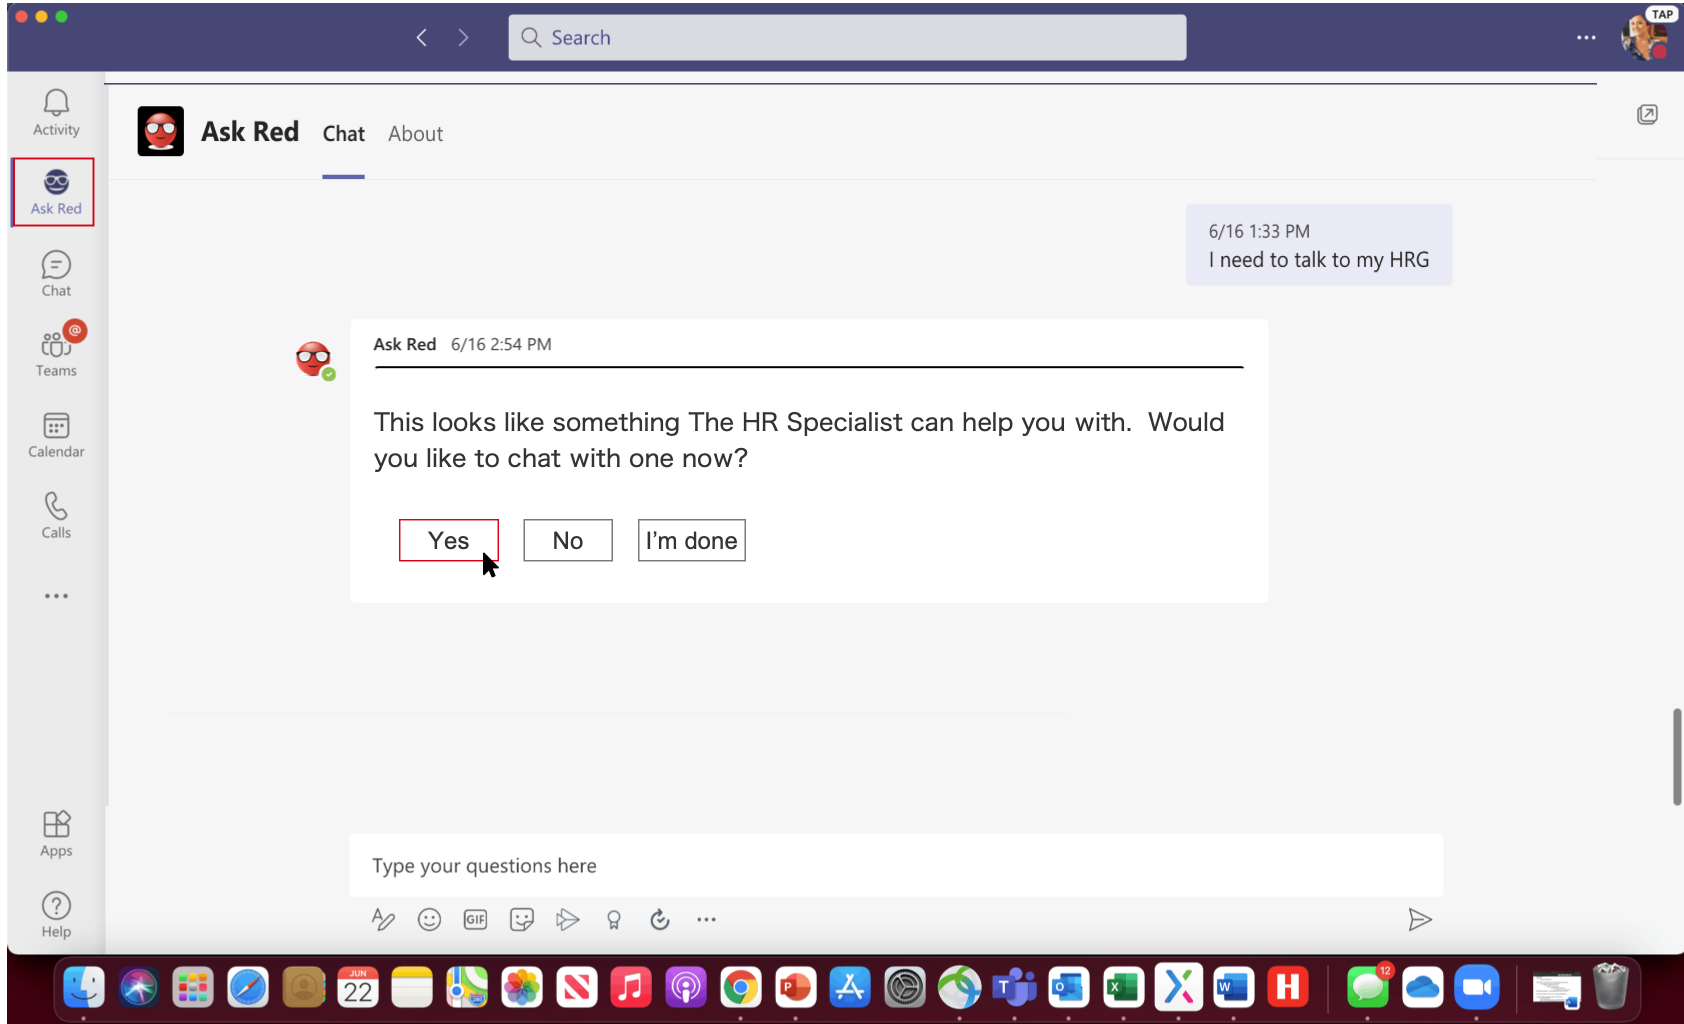The image size is (1684, 1024).
Task: Expand more compose options ellipsis
Action: tap(706, 920)
